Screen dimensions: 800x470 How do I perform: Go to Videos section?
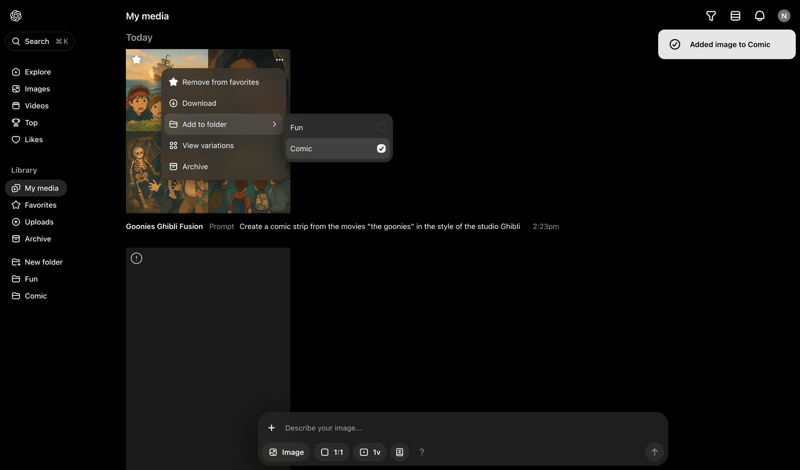(30, 106)
